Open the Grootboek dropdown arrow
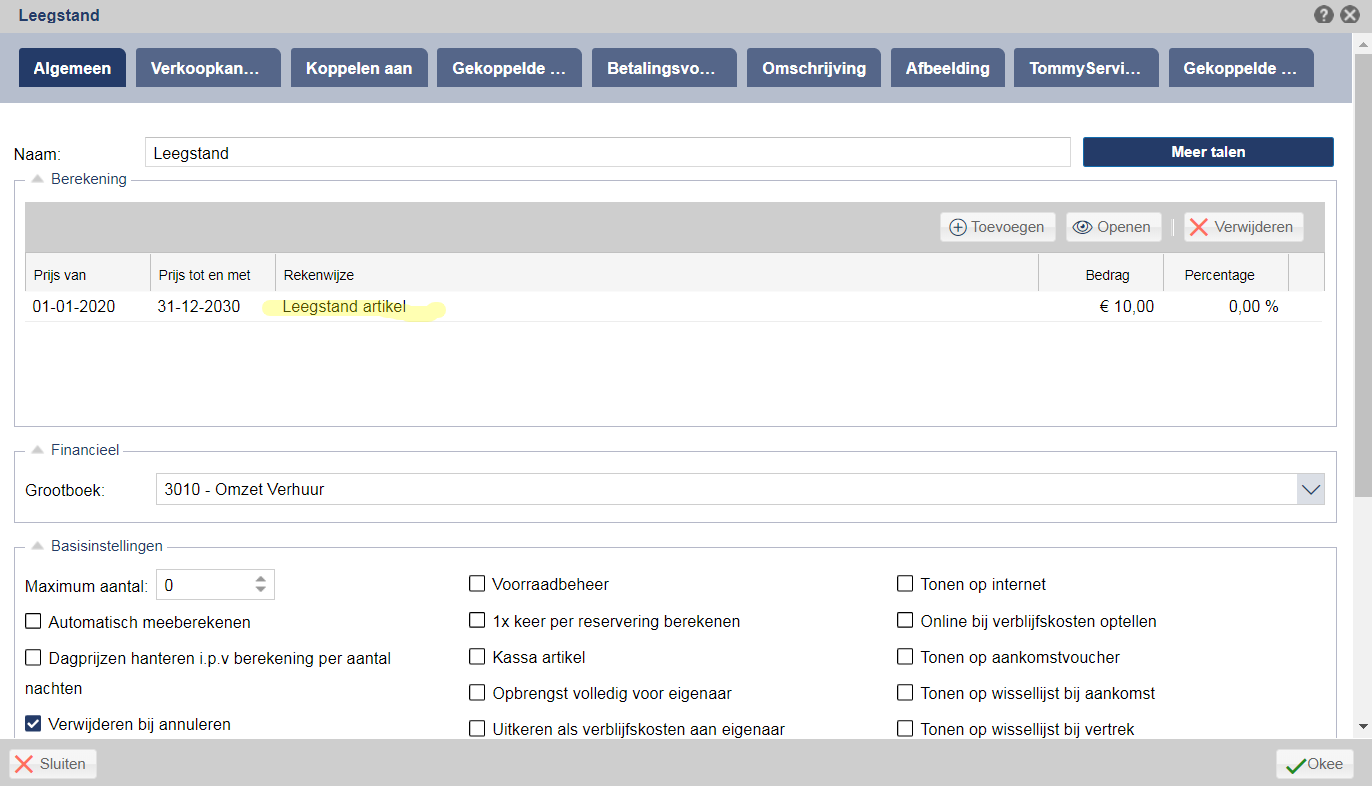Screen dimensions: 1372x786 click(x=1311, y=490)
